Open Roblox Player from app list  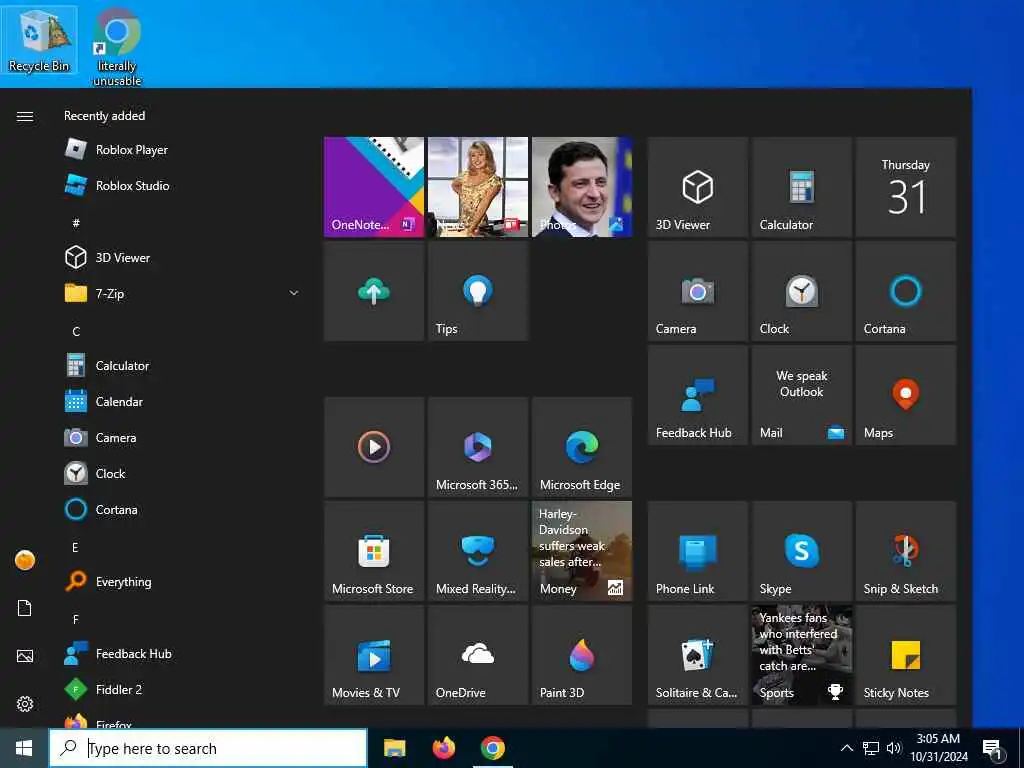[183, 150]
